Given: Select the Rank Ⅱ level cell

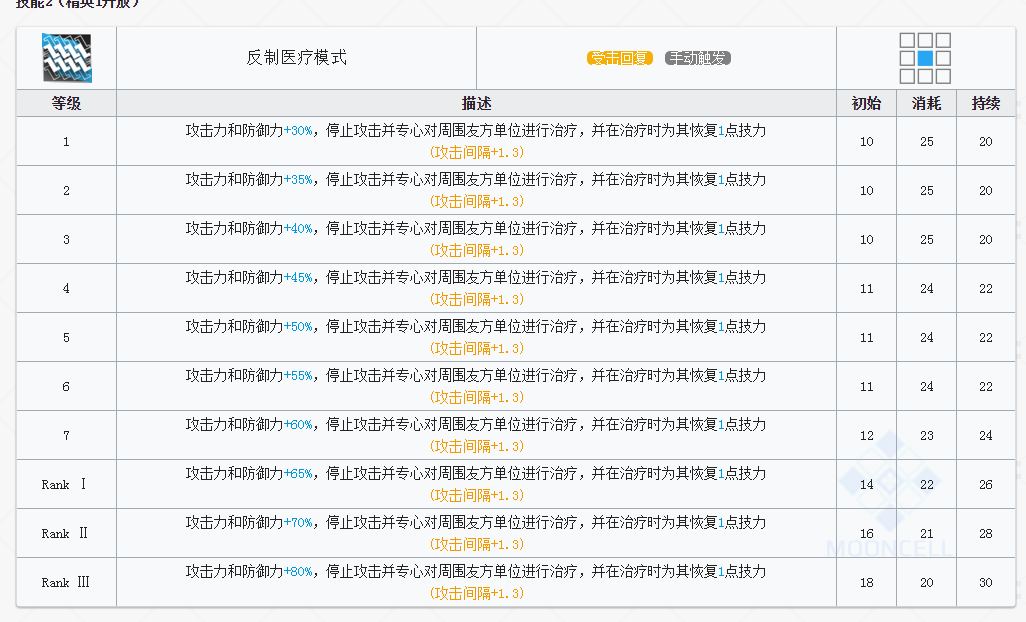Looking at the screenshot, I should [x=66, y=533].
